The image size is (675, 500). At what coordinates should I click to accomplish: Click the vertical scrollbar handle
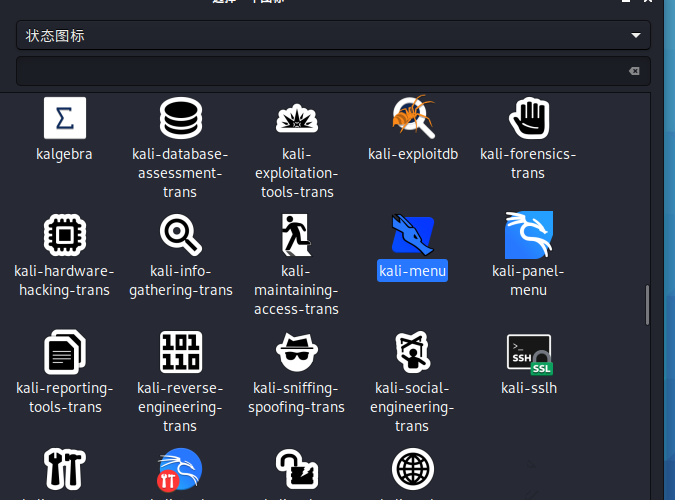click(647, 305)
